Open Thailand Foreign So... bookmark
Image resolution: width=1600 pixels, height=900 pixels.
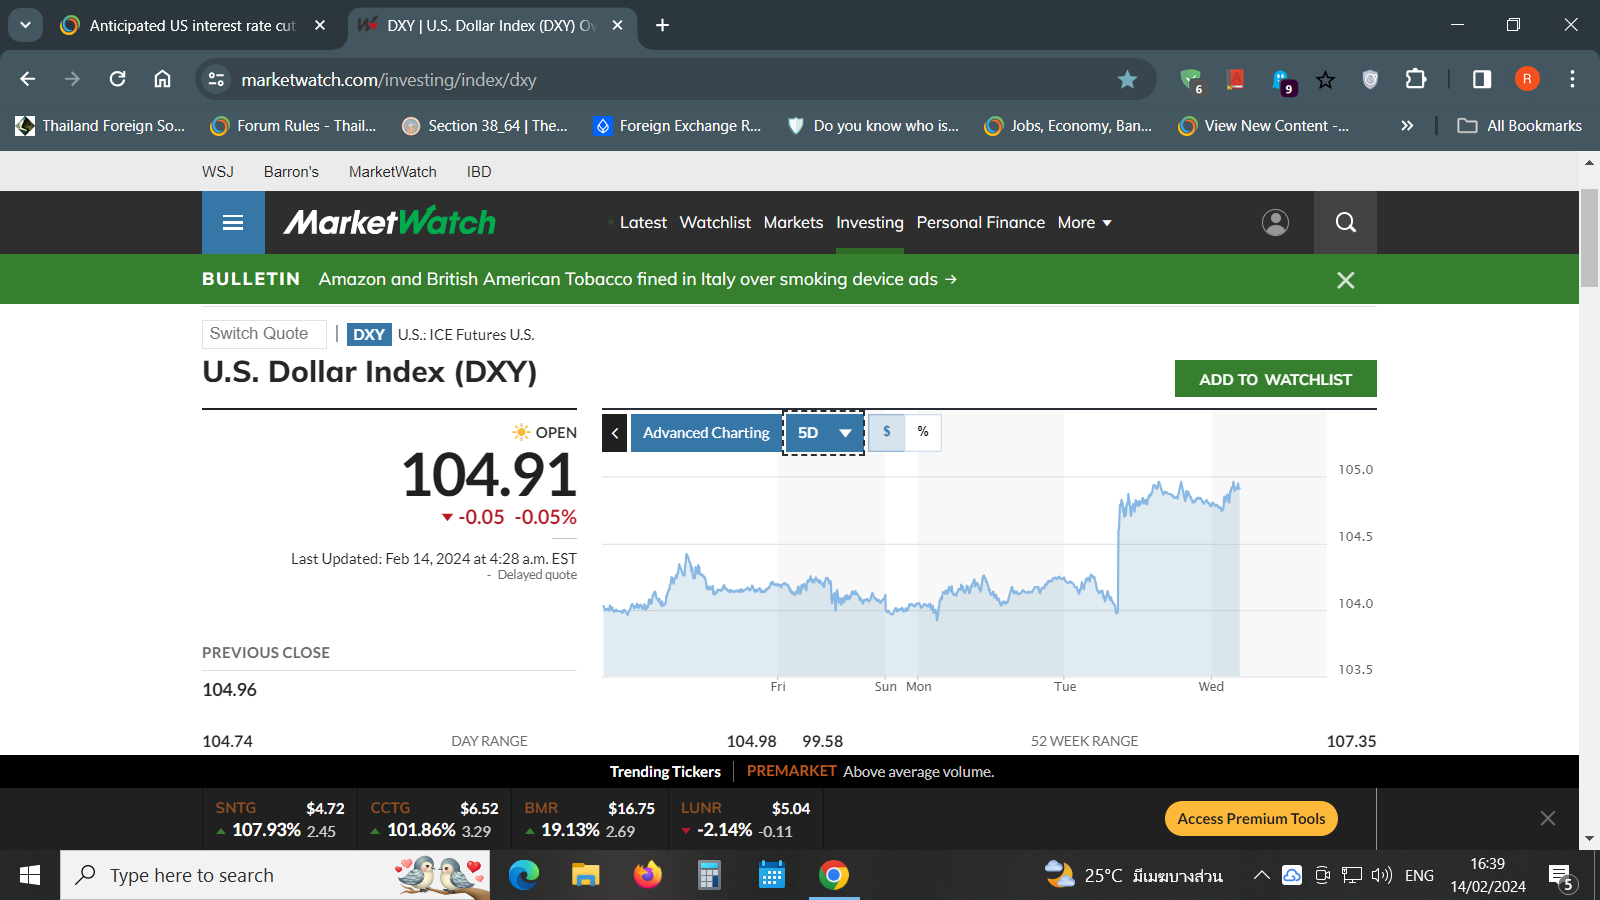tap(100, 125)
